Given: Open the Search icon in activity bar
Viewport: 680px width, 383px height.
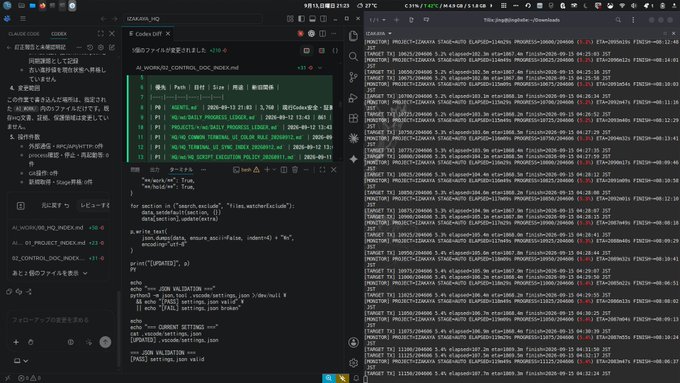Looking at the screenshot, I should 353,56.
